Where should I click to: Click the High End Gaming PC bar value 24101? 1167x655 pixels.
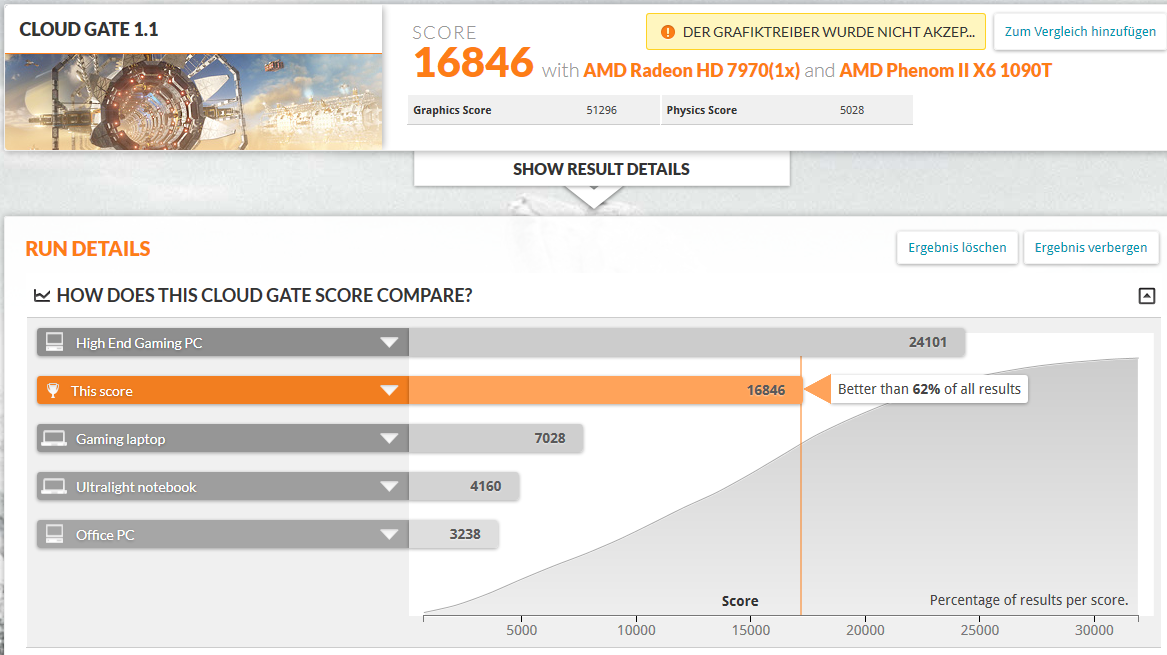(x=927, y=342)
